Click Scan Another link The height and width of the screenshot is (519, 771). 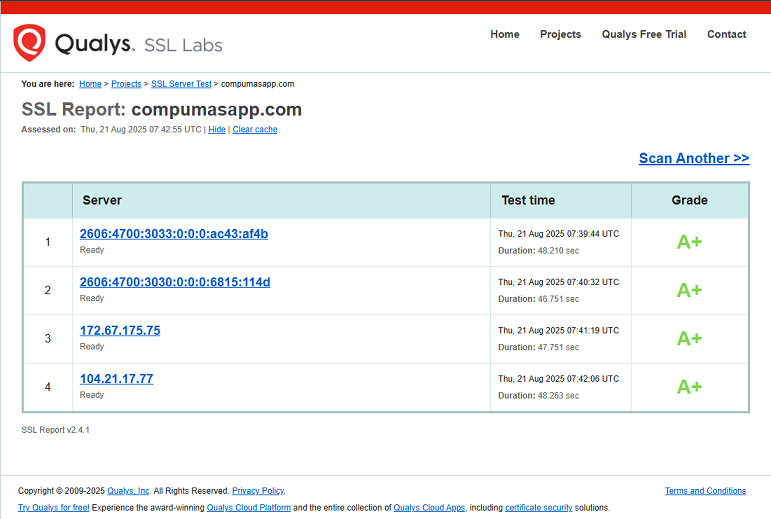pos(693,158)
